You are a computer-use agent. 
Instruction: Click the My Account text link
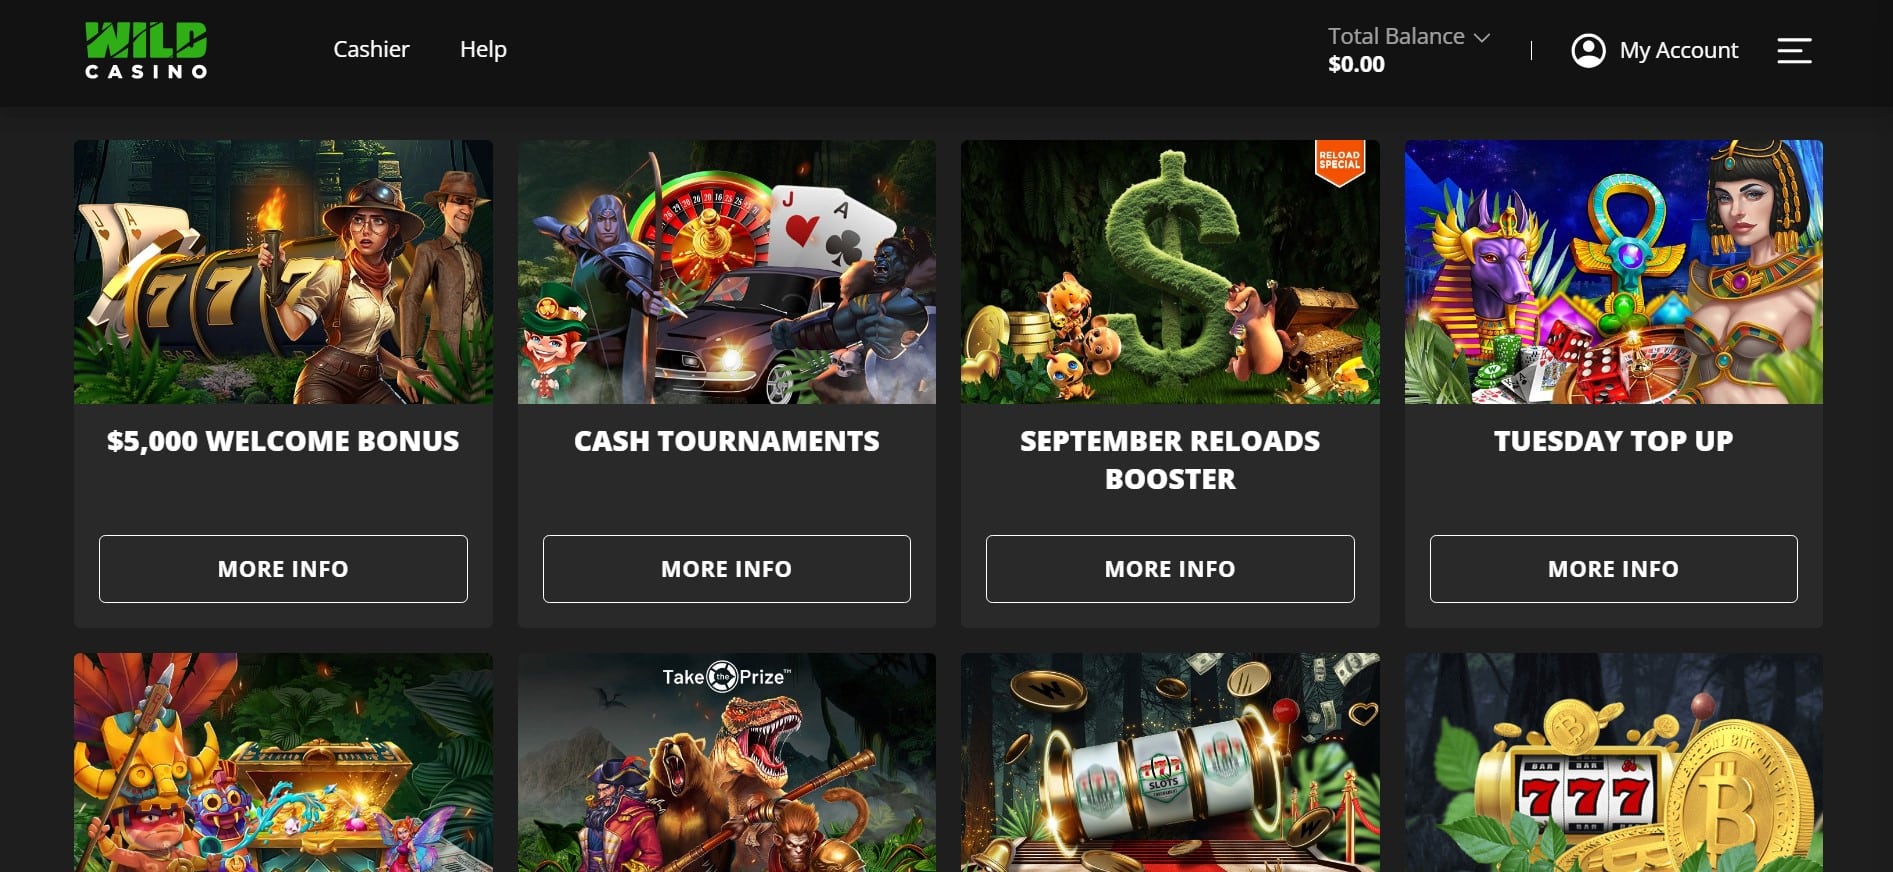click(x=1678, y=50)
